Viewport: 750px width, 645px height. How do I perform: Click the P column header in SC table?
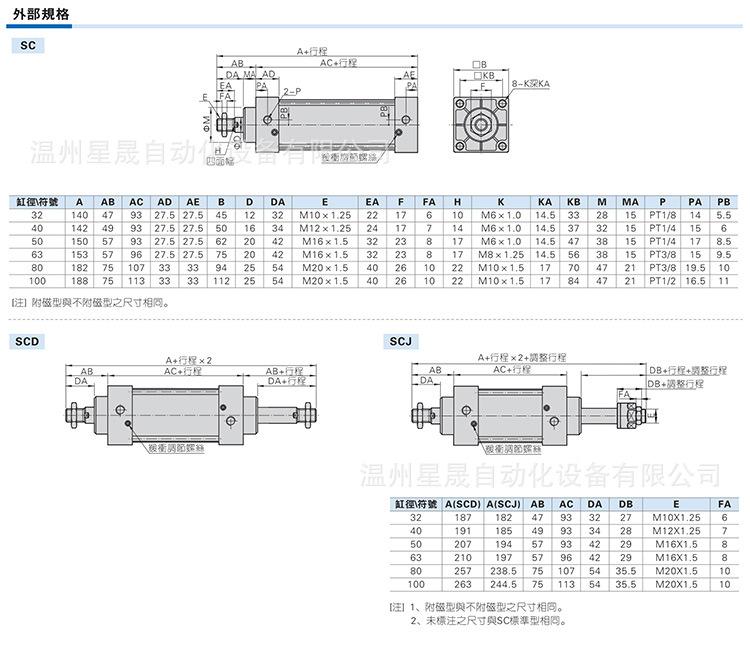pyautogui.click(x=662, y=202)
